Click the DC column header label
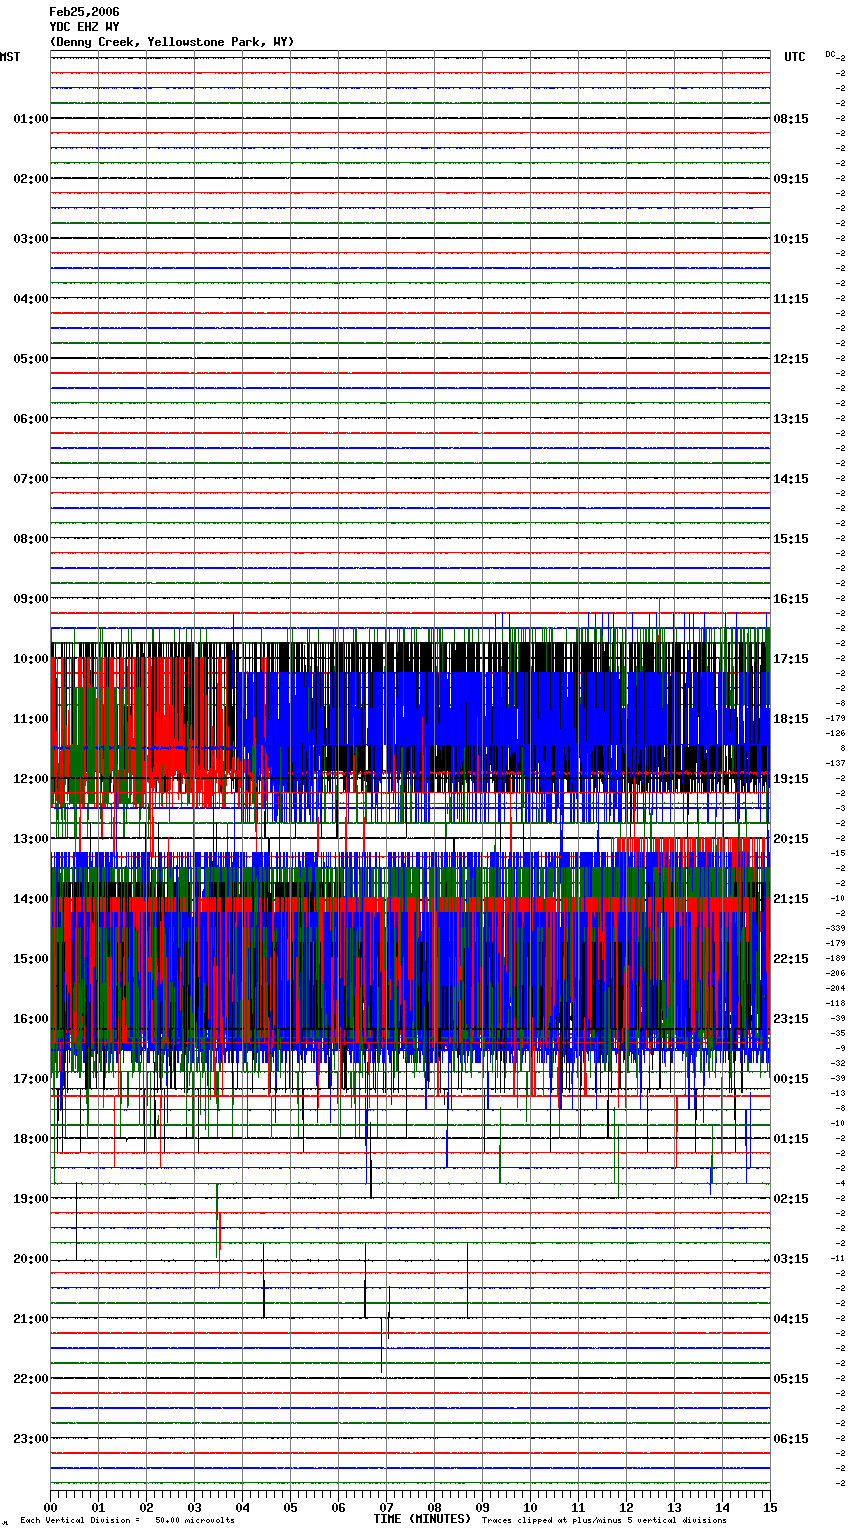The width and height of the screenshot is (850, 1534). pos(830,54)
